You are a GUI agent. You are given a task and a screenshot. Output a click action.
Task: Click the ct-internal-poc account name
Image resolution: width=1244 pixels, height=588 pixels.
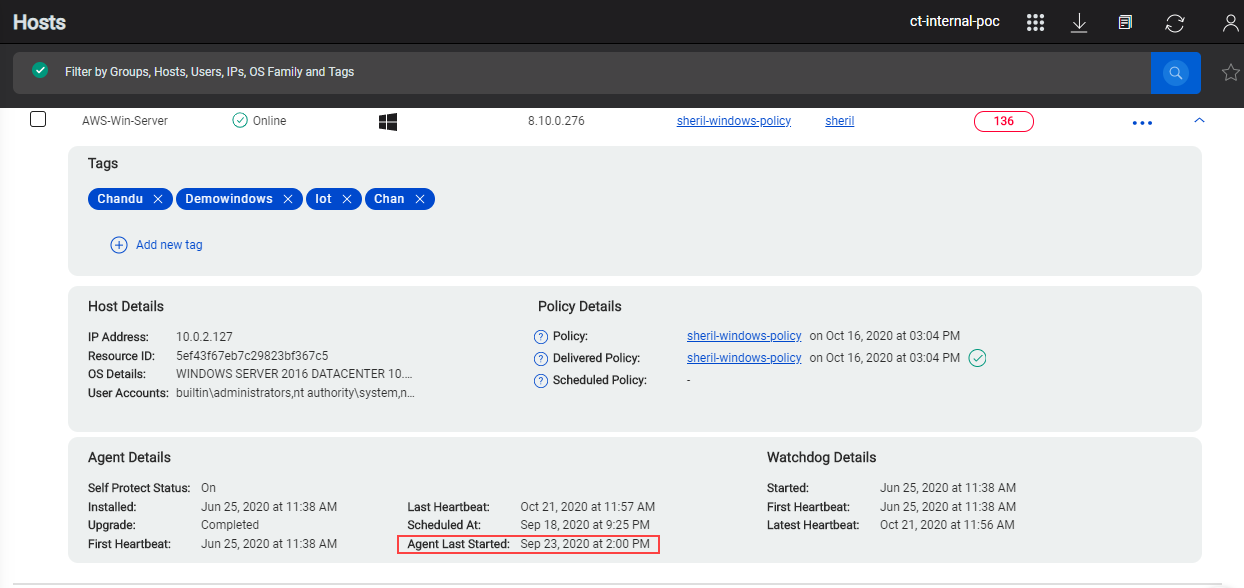click(x=954, y=22)
